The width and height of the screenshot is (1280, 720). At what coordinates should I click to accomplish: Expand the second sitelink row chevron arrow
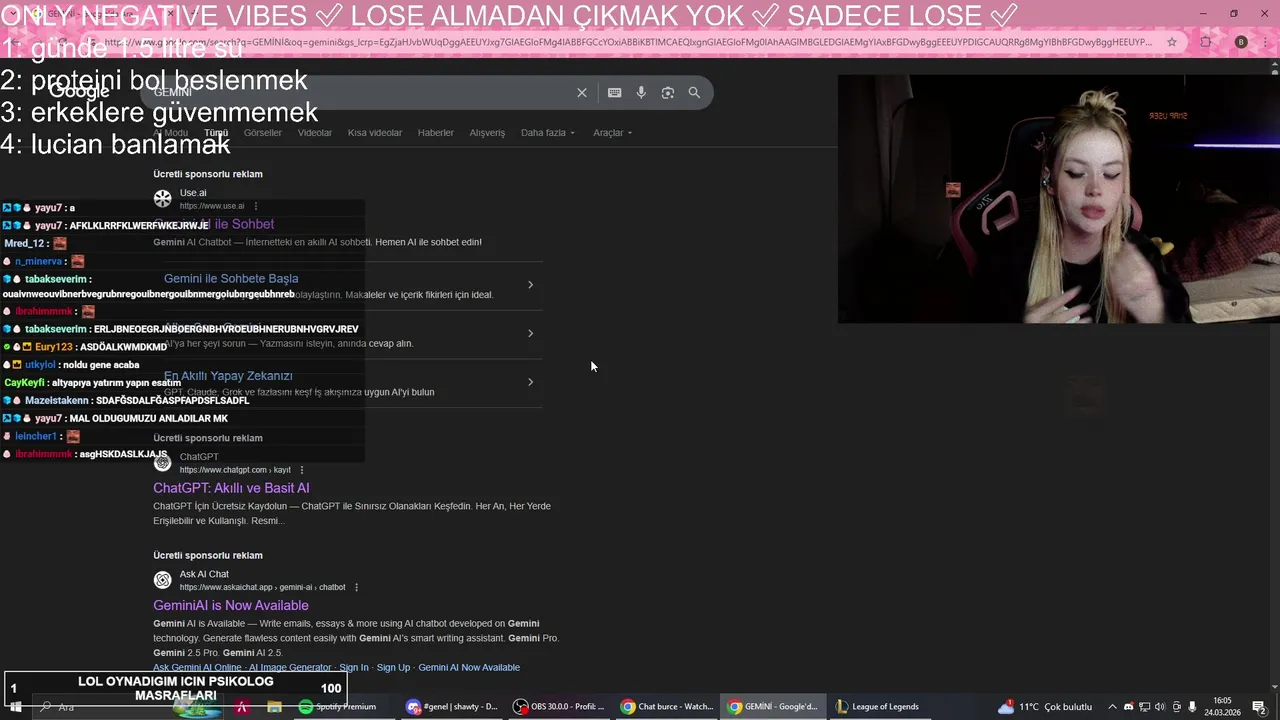tap(530, 333)
